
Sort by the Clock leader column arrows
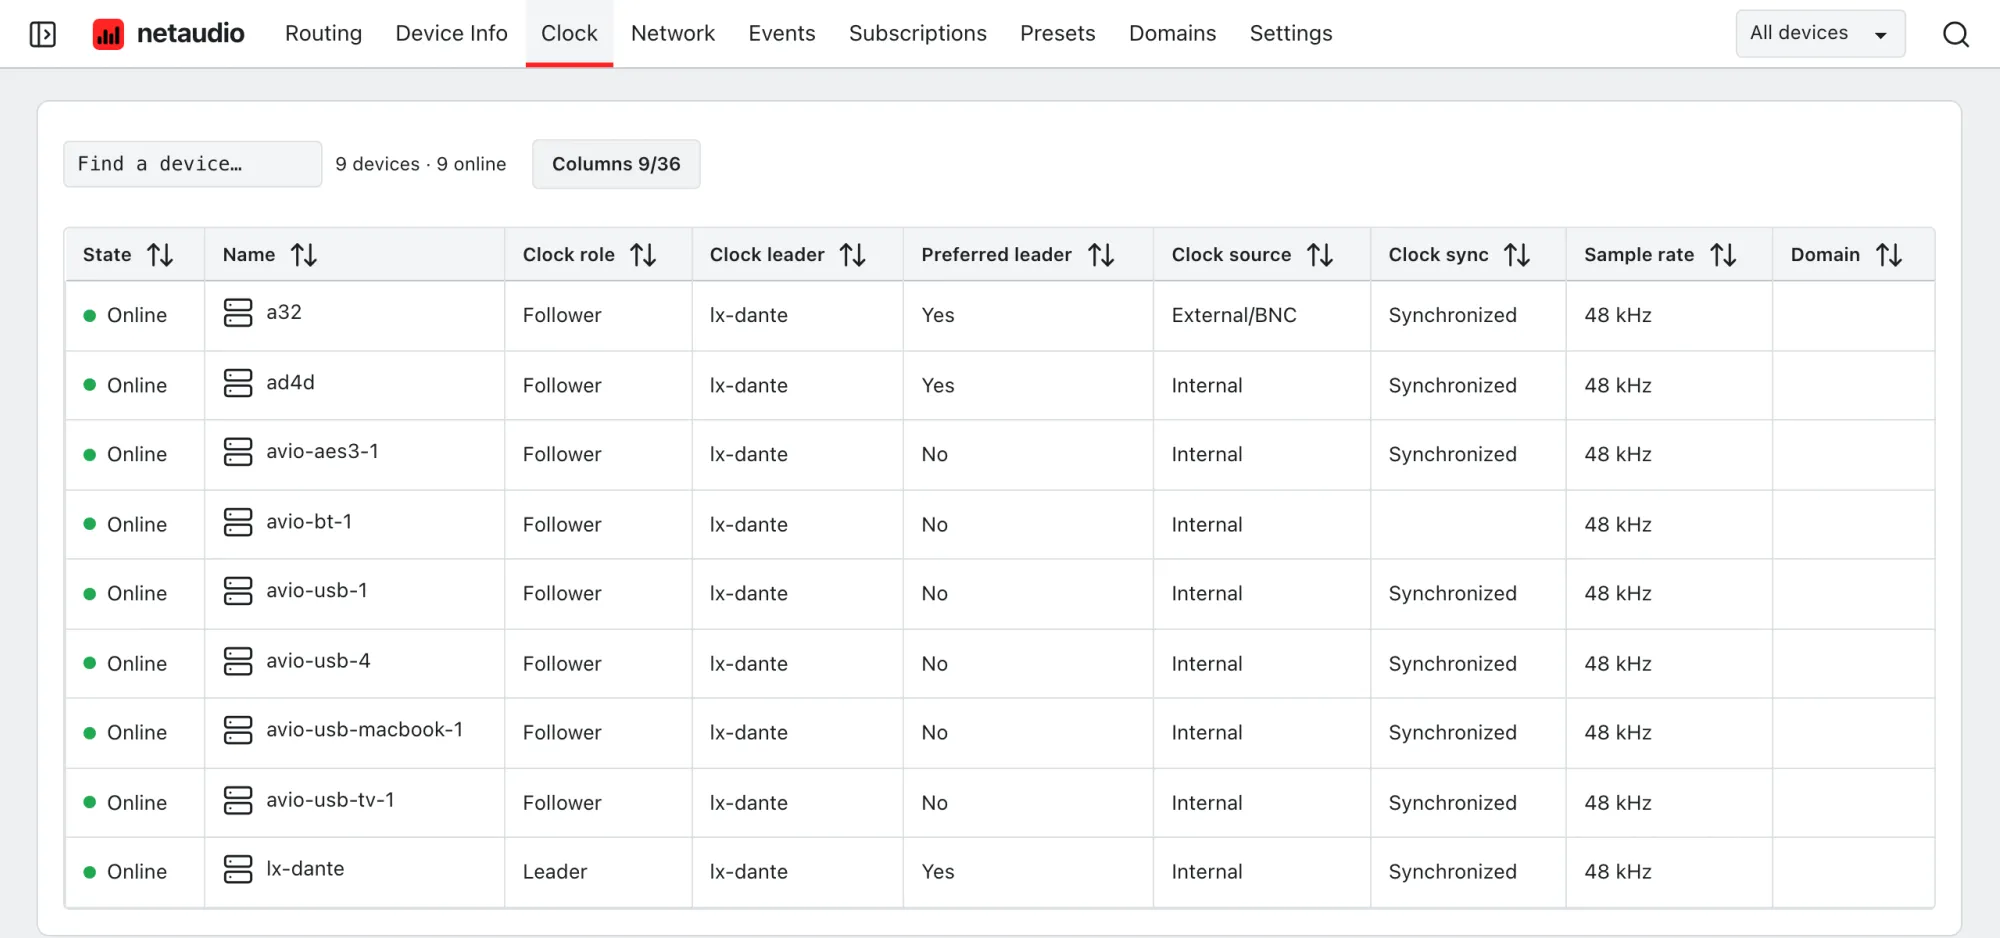[x=853, y=255]
